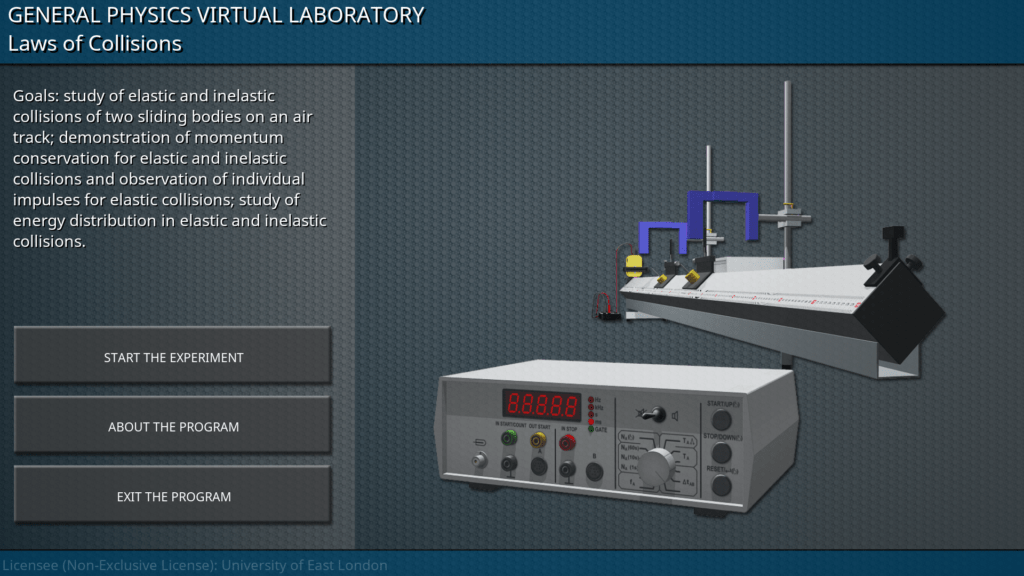Click the red five-digit LED display
The height and width of the screenshot is (576, 1024).
(541, 405)
